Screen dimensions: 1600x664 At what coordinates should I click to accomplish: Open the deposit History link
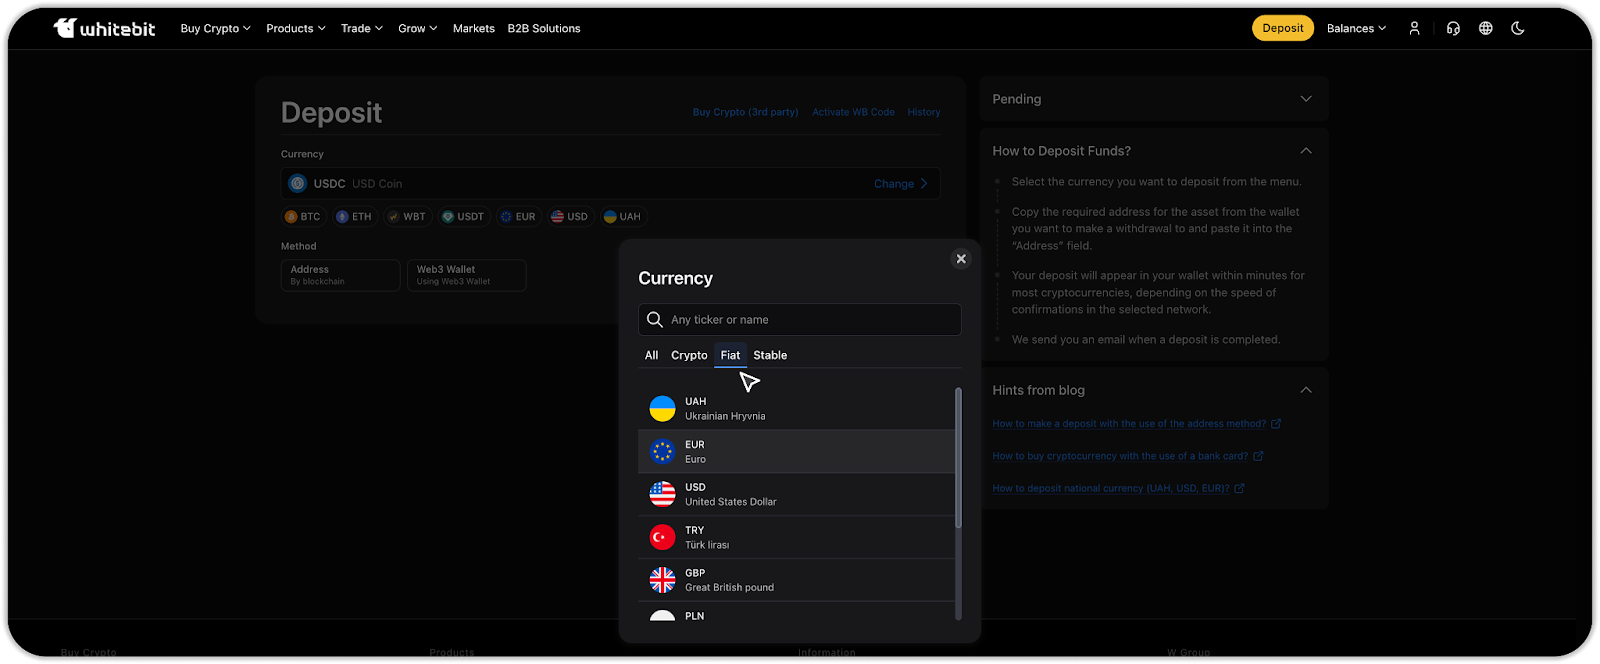(x=923, y=112)
